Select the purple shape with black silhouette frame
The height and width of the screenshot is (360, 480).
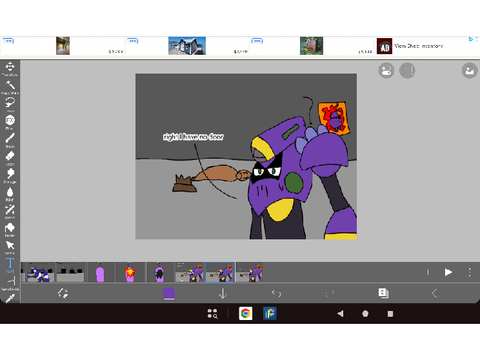[160, 273]
